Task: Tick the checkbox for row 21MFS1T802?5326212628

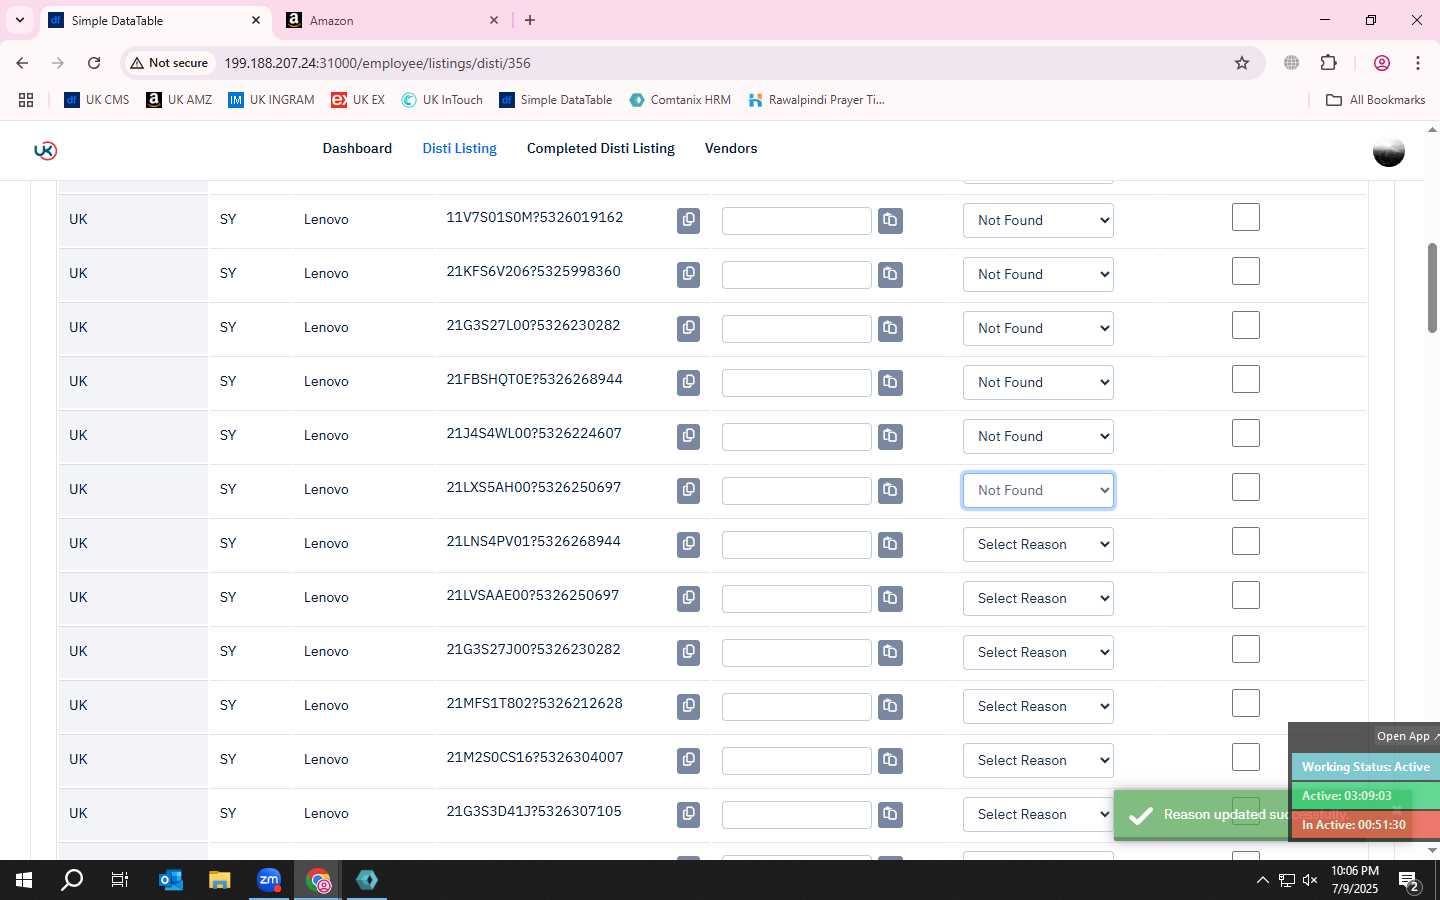Action: pyautogui.click(x=1245, y=703)
